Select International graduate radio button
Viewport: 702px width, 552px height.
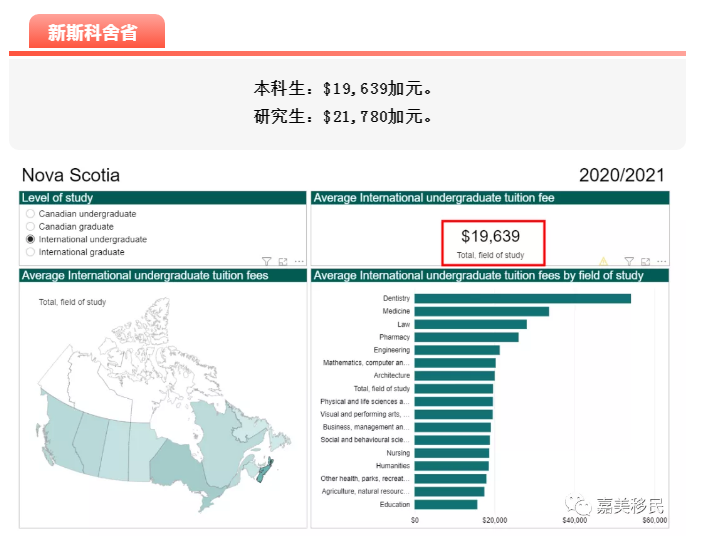pos(30,252)
